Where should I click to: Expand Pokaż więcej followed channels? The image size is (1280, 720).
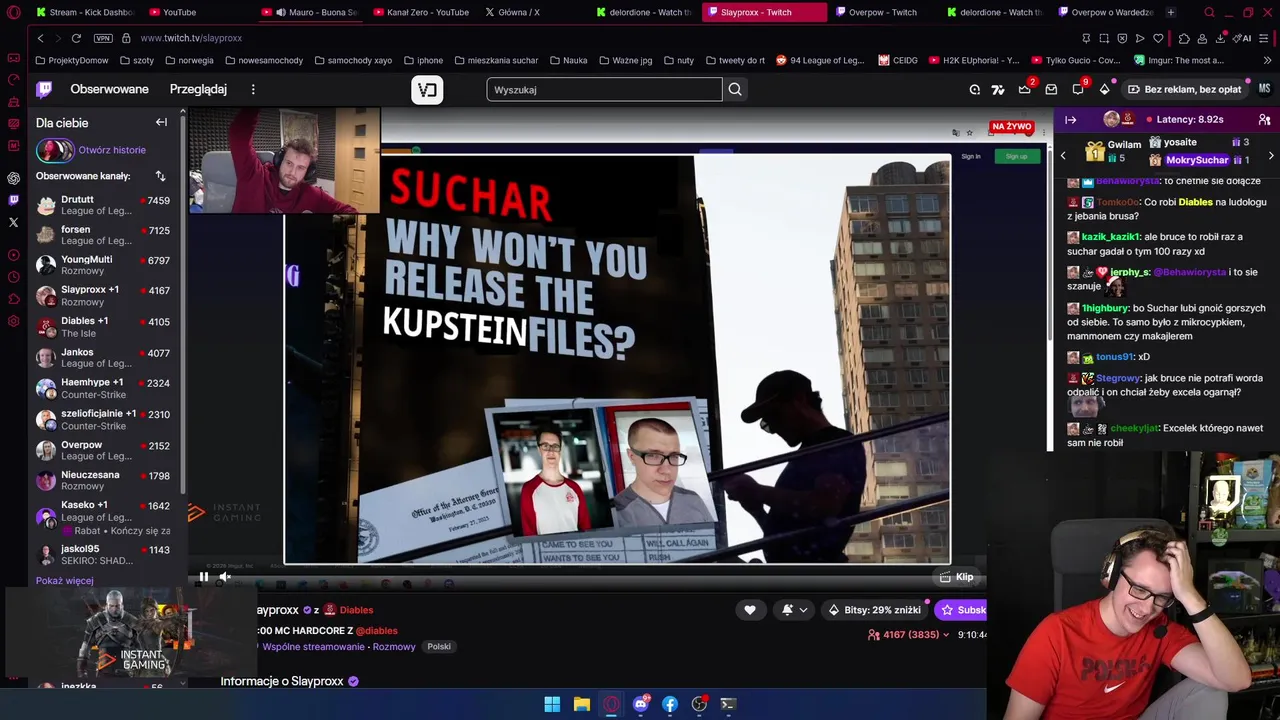[x=64, y=581]
